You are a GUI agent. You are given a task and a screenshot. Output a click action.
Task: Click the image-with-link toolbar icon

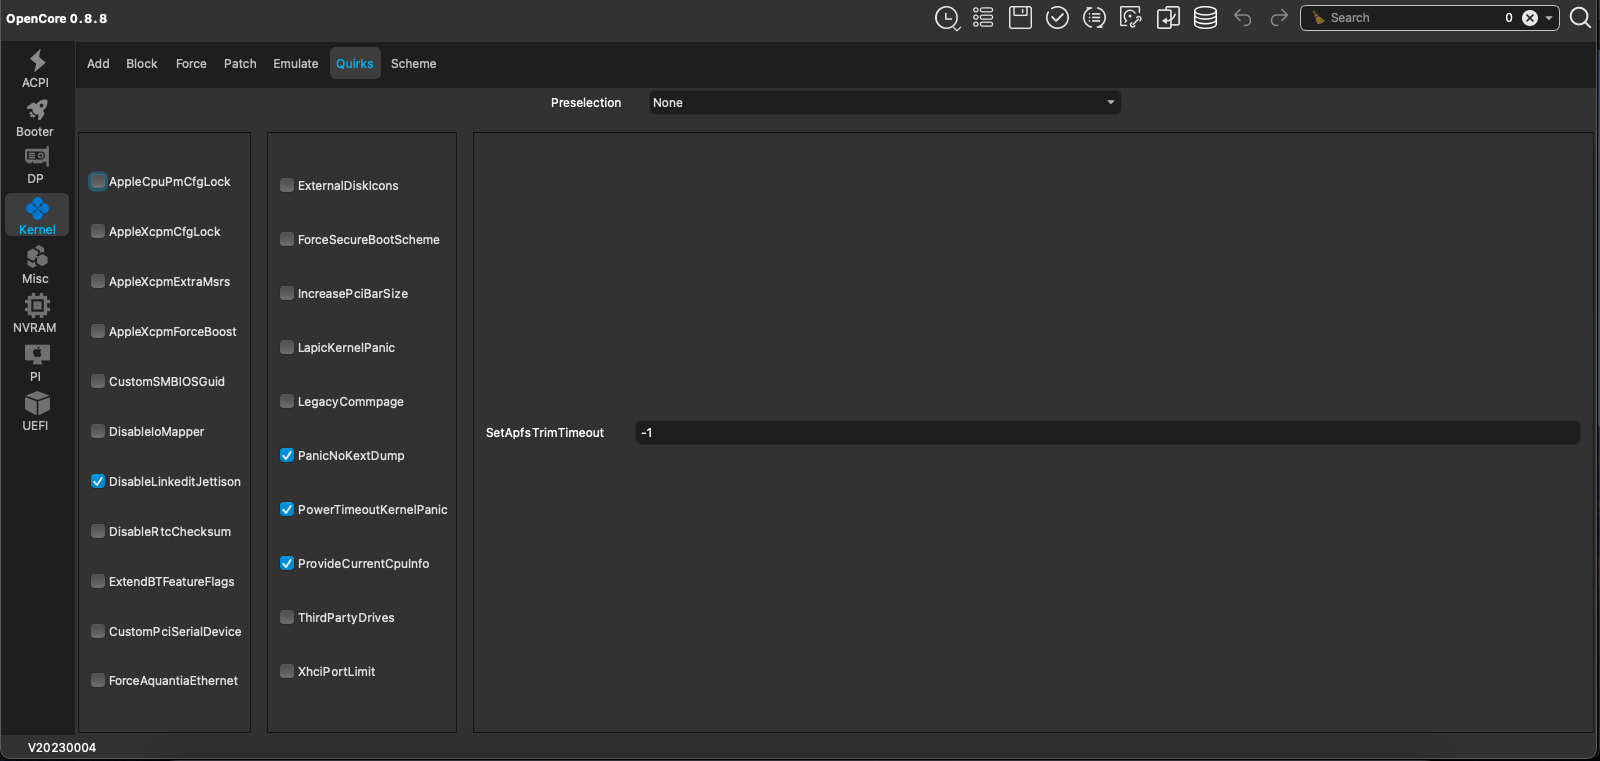(1131, 18)
